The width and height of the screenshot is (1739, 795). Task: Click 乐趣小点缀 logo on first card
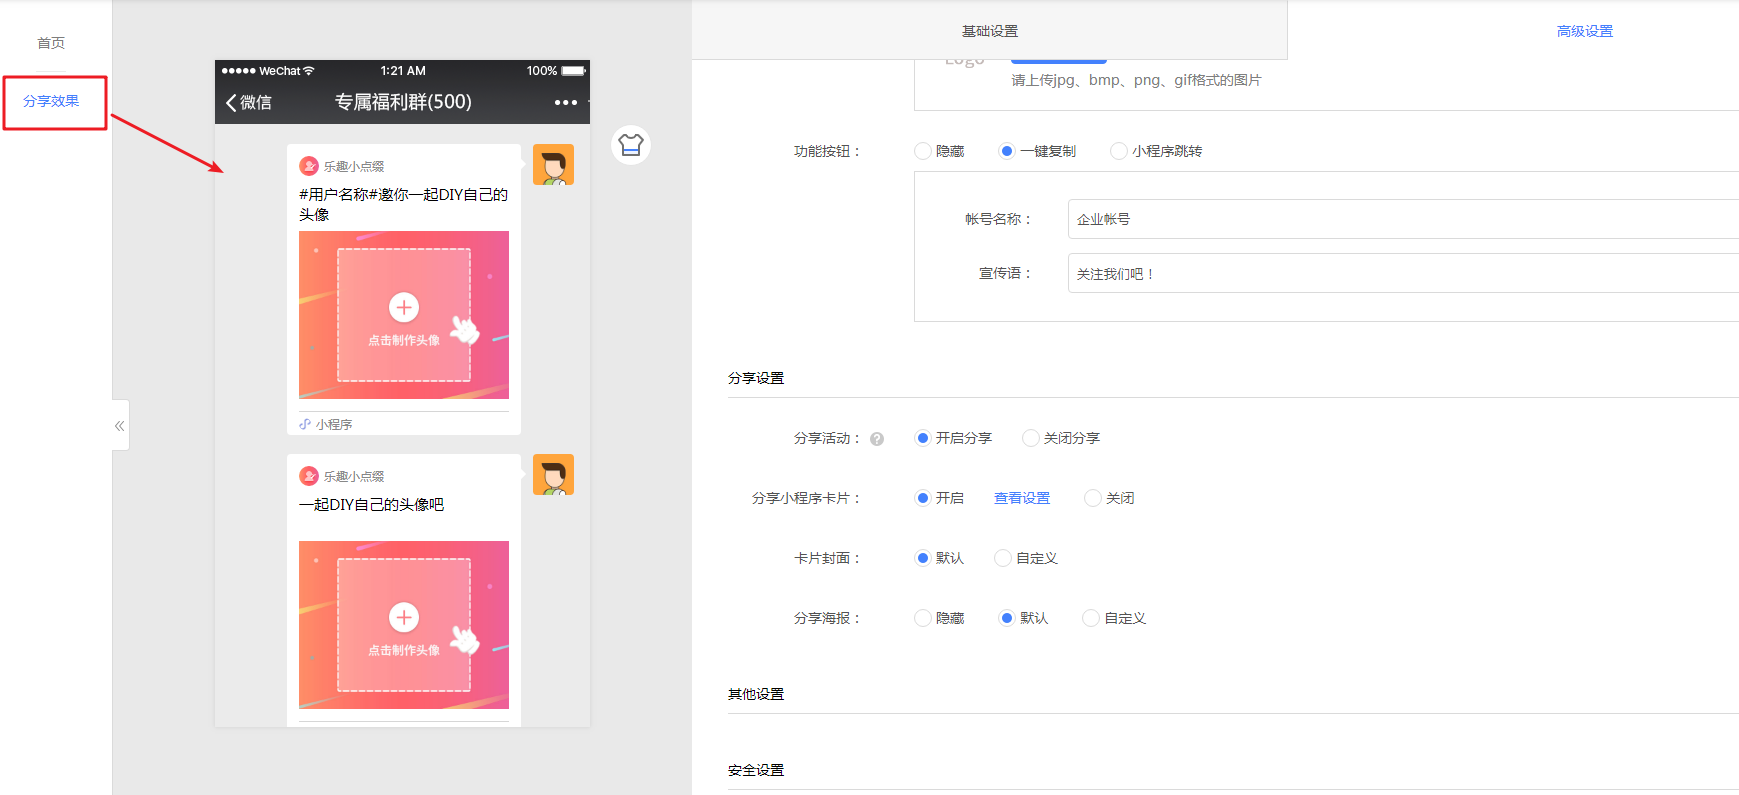309,166
